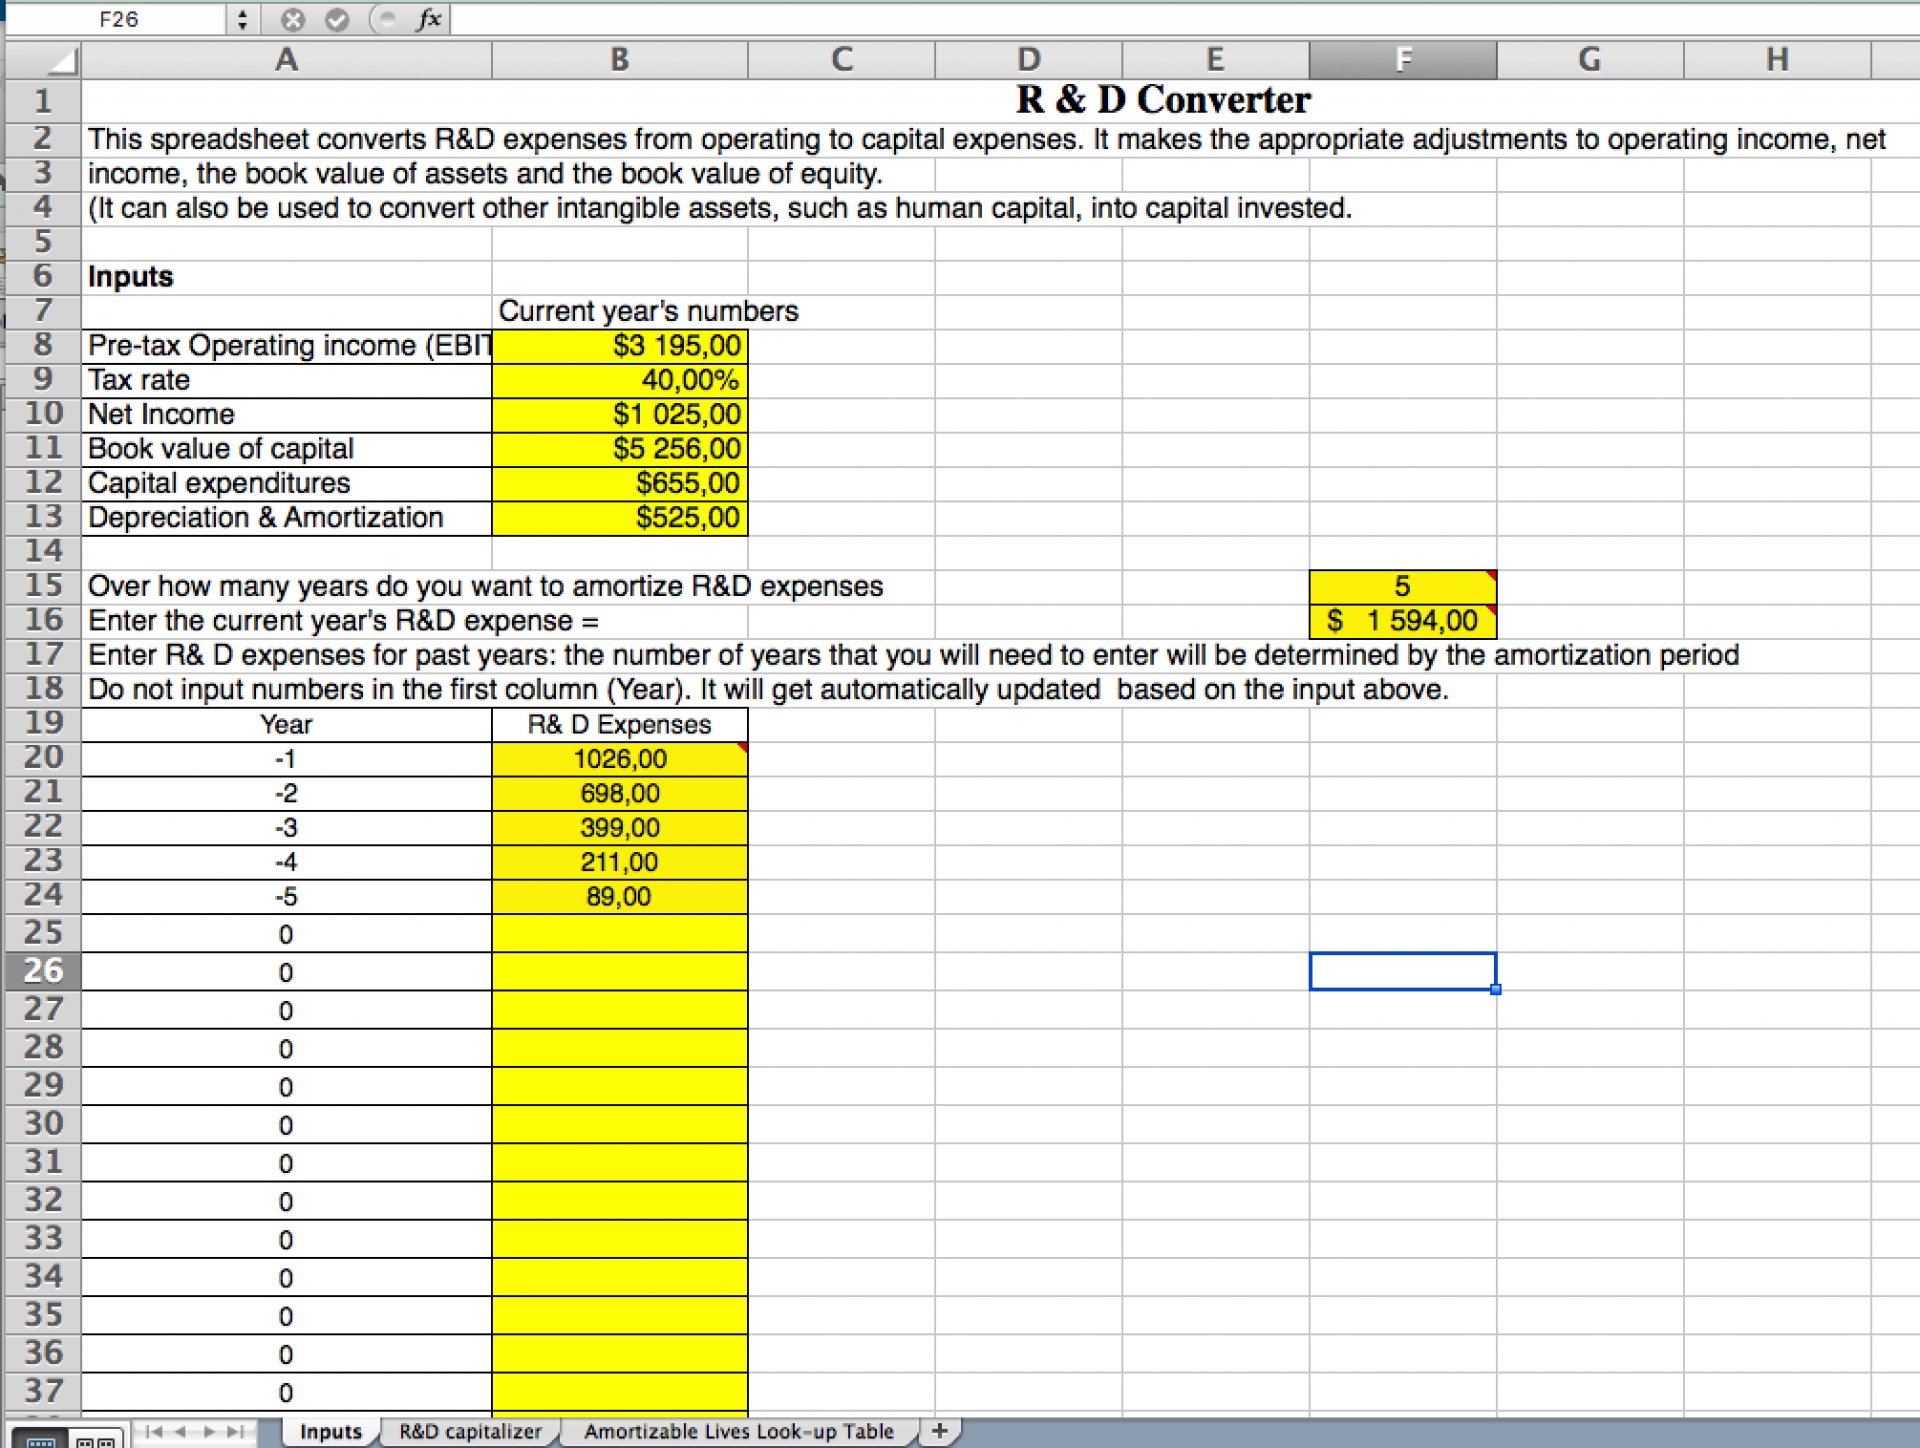This screenshot has height=1448, width=1920.
Task: Click the 'Net Income' label cell
Action: [286, 415]
